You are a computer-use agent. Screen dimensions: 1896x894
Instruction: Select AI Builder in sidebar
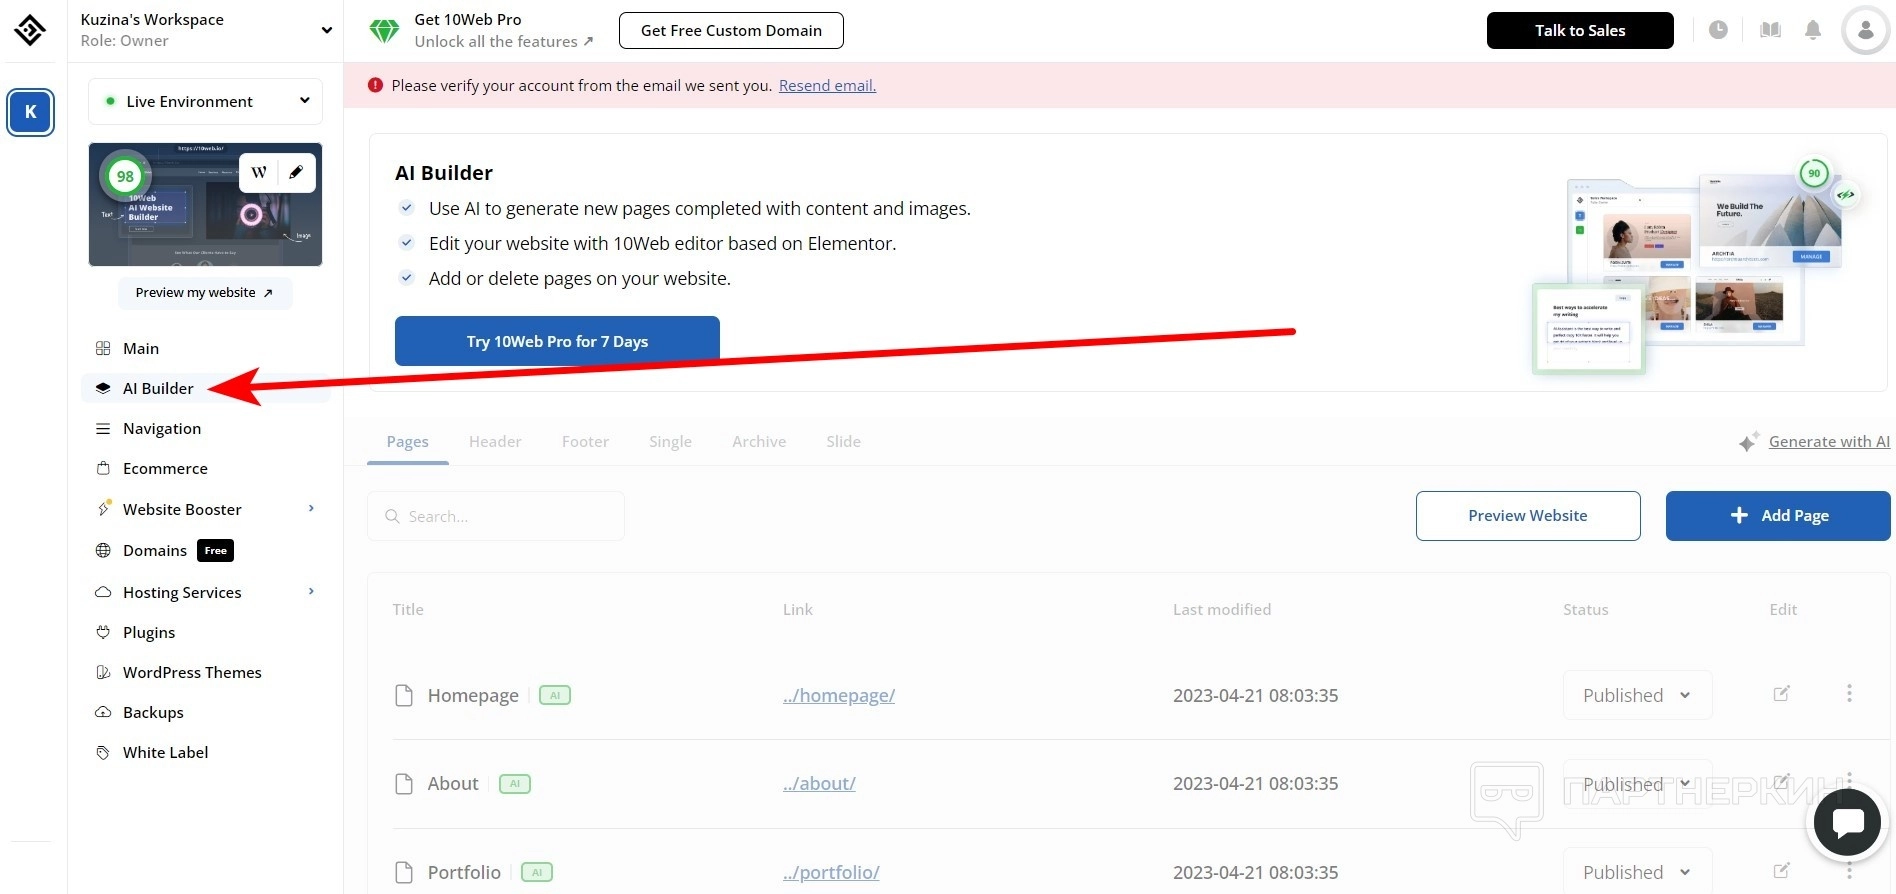(205, 388)
